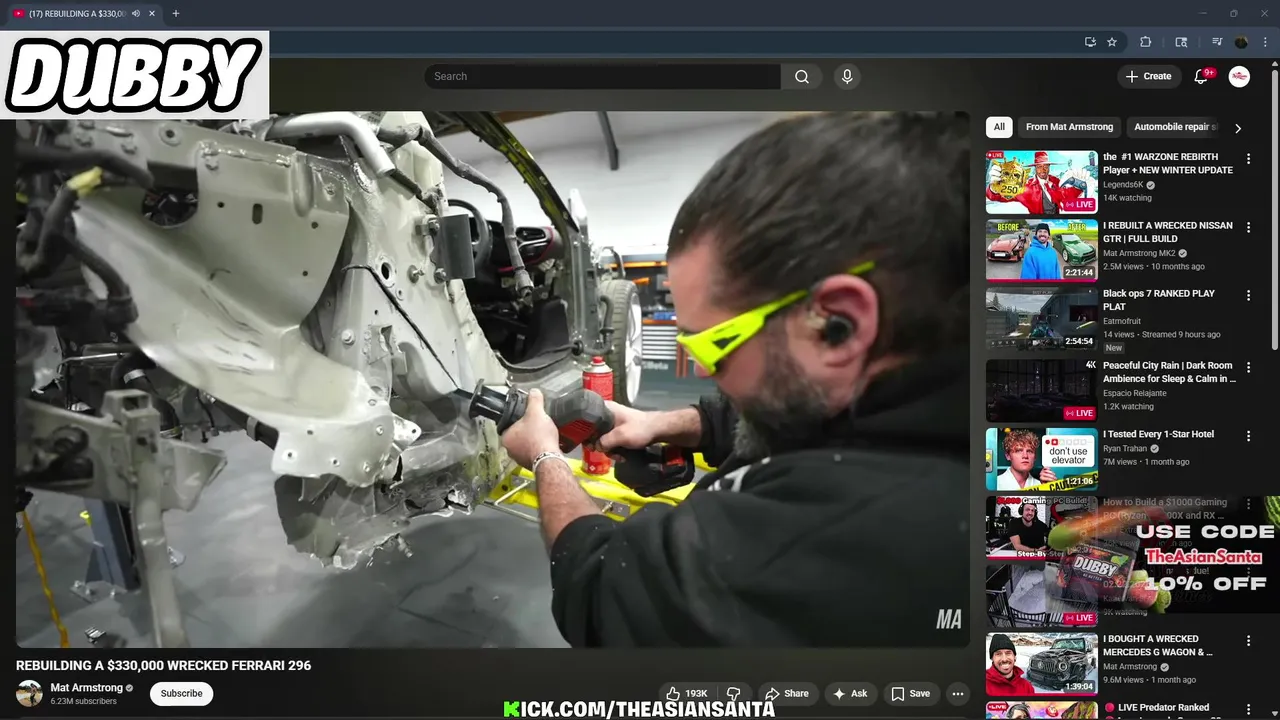
Task: Open video title I BOUGHT A WRECKED MERCEDES G WAGON
Action: (1157, 645)
